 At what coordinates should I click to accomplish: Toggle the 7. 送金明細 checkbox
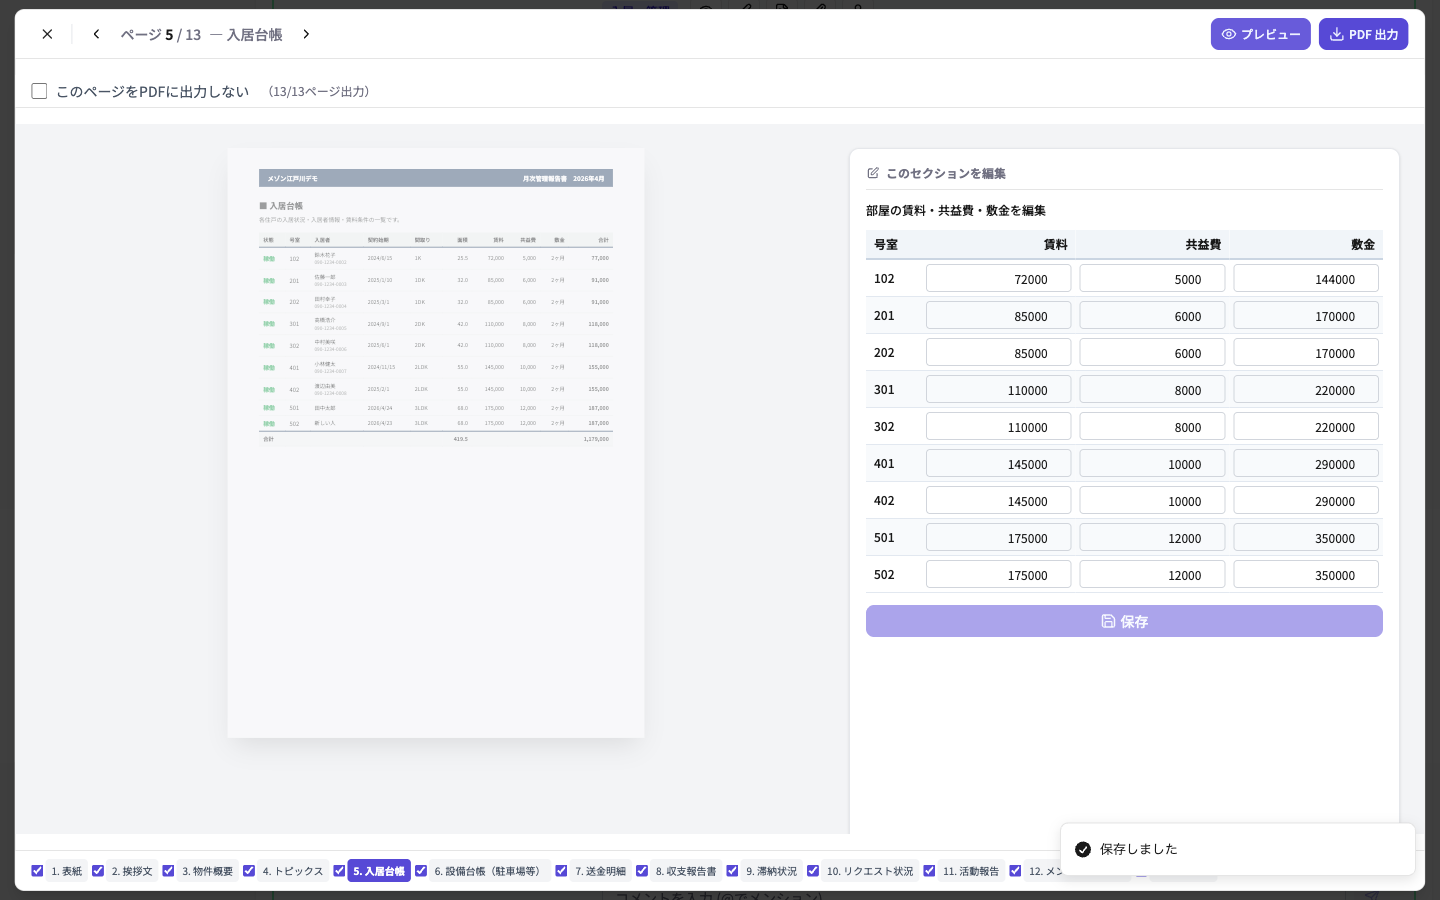(561, 871)
